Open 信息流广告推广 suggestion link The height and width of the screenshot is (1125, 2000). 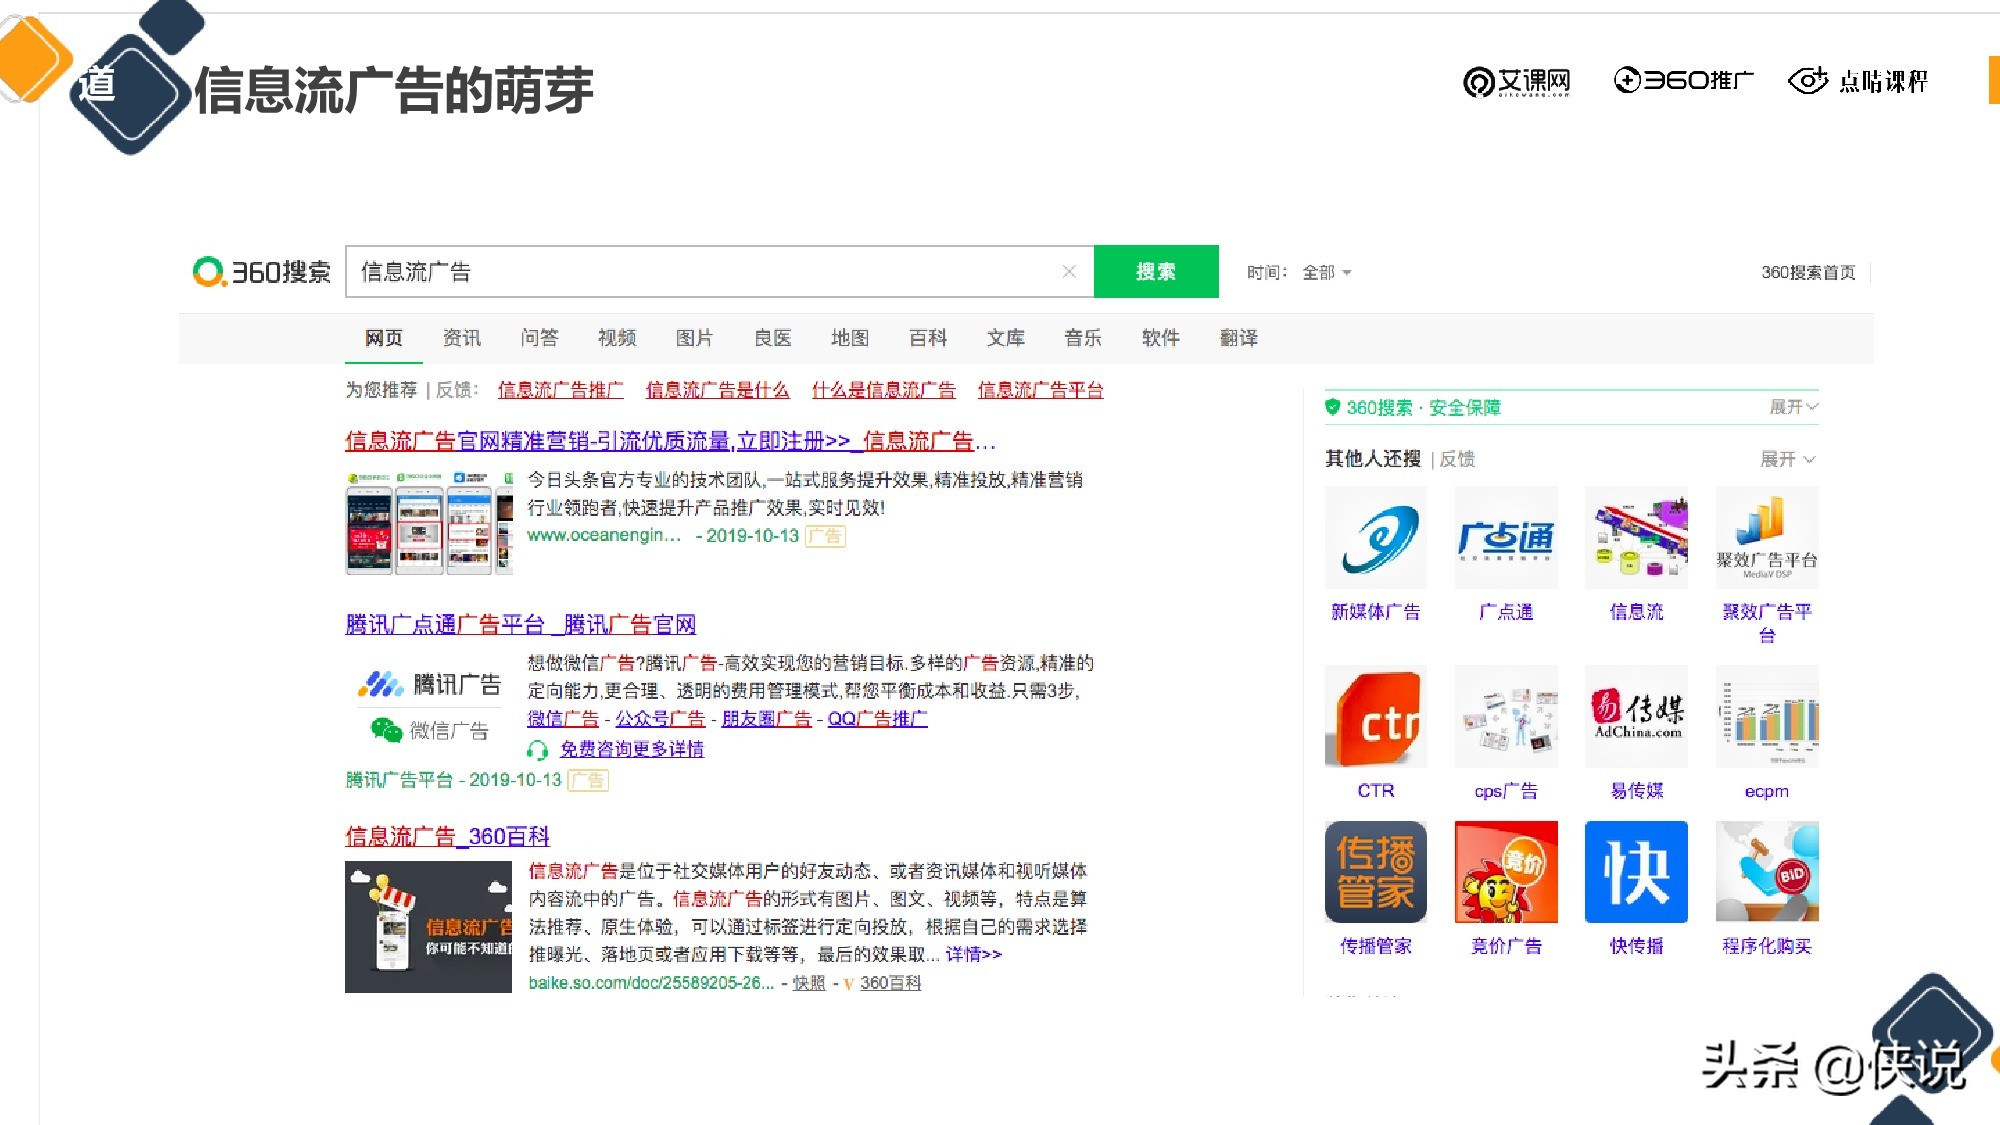(x=561, y=390)
